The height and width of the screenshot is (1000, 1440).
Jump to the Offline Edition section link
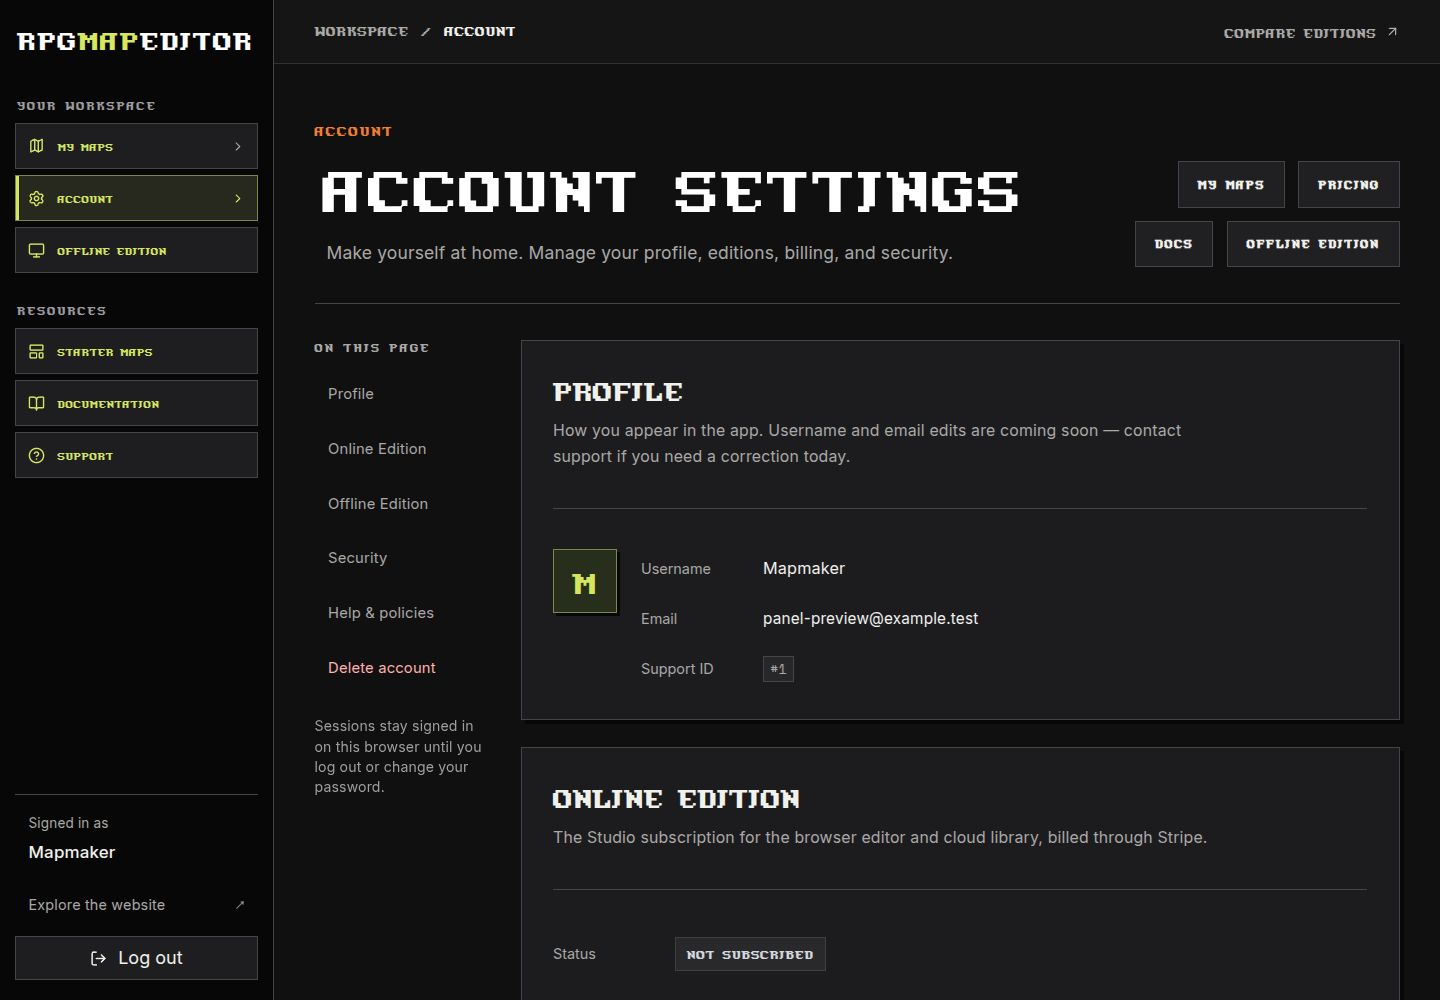378,504
